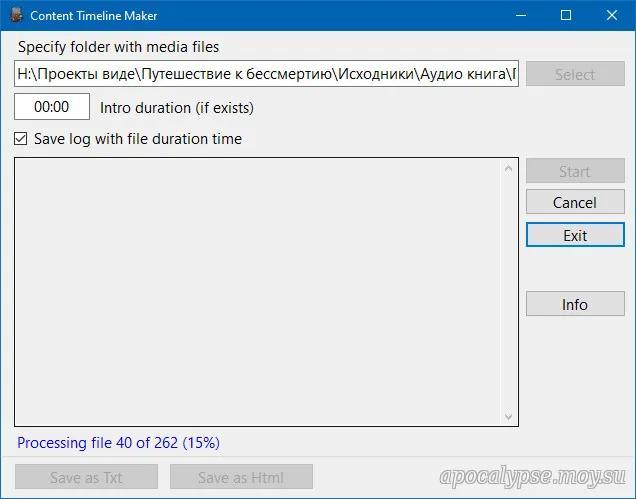Maximize the Content Timeline Maker window
This screenshot has height=499, width=636.
[566, 15]
